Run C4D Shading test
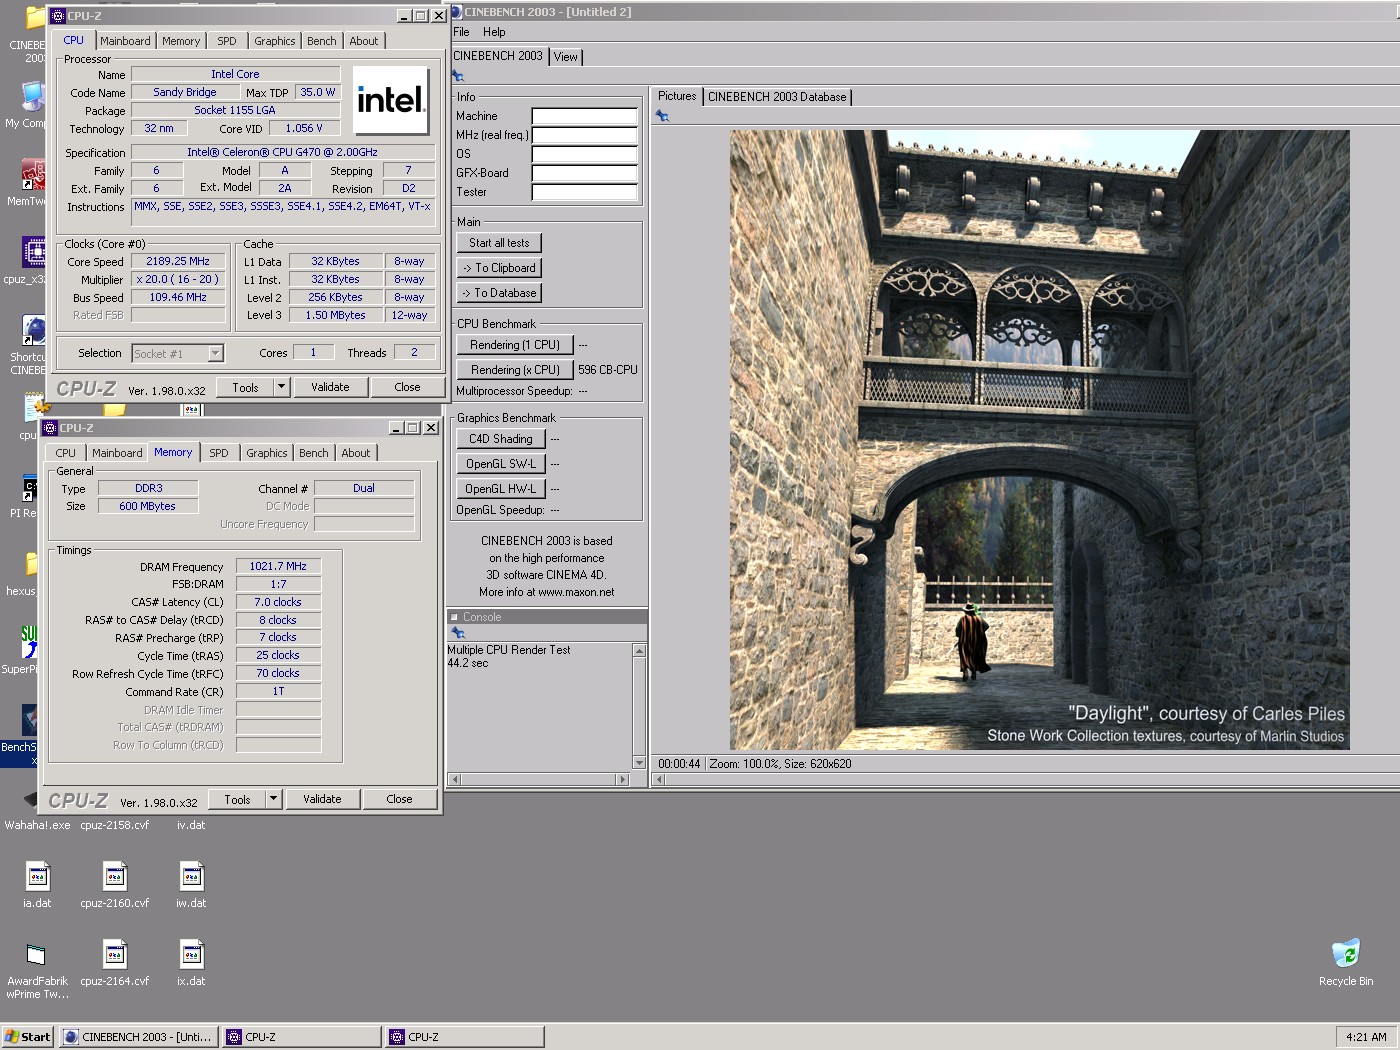 point(501,439)
